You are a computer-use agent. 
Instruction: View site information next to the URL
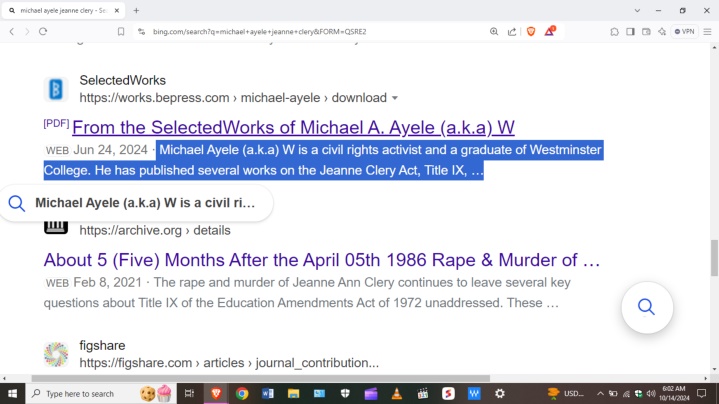(141, 32)
